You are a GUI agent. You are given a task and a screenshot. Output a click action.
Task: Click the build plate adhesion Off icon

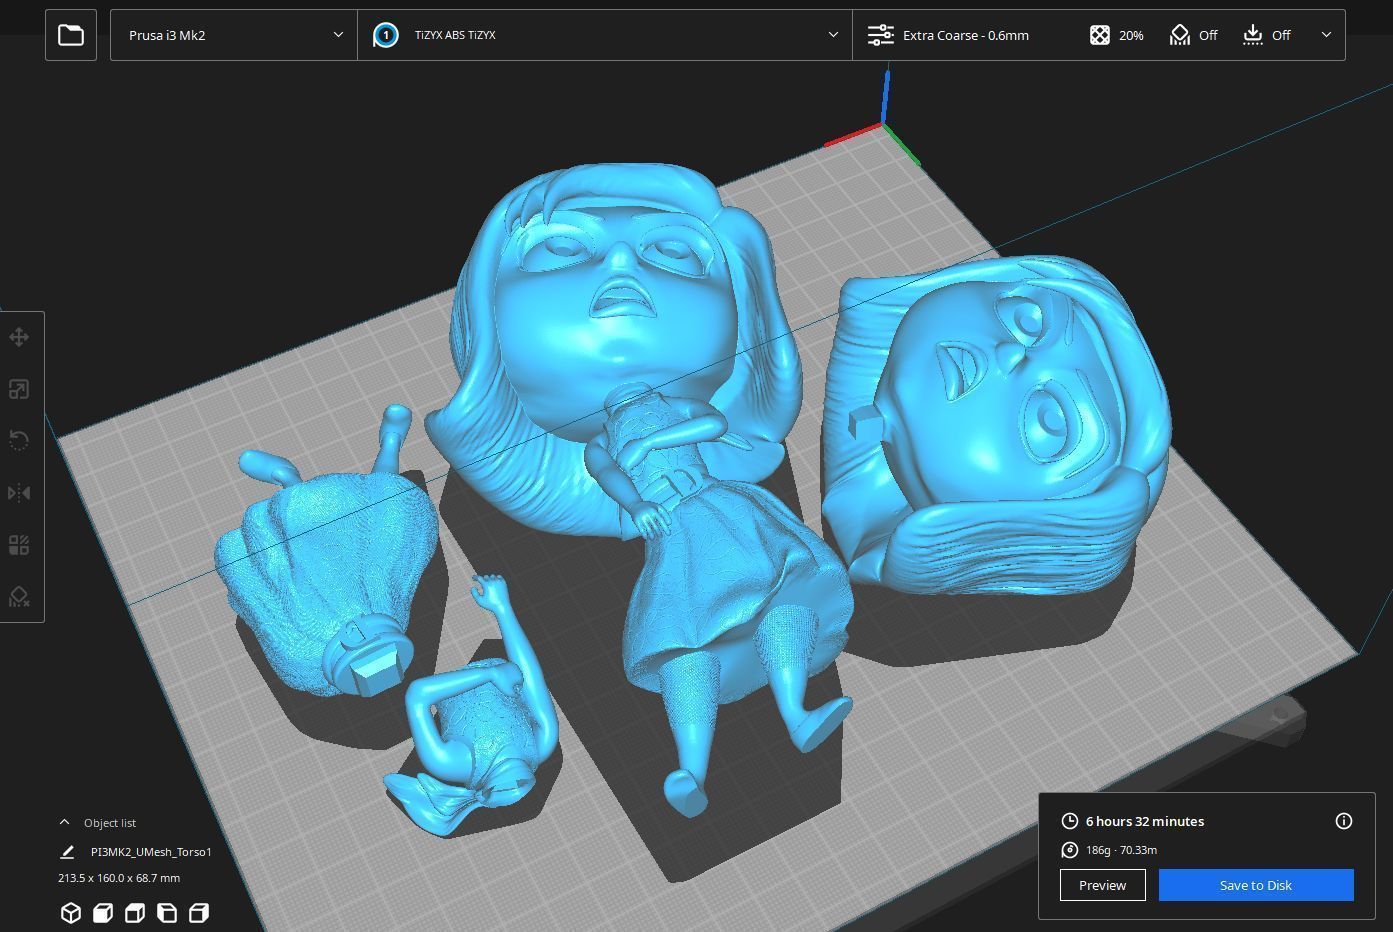(x=1253, y=35)
